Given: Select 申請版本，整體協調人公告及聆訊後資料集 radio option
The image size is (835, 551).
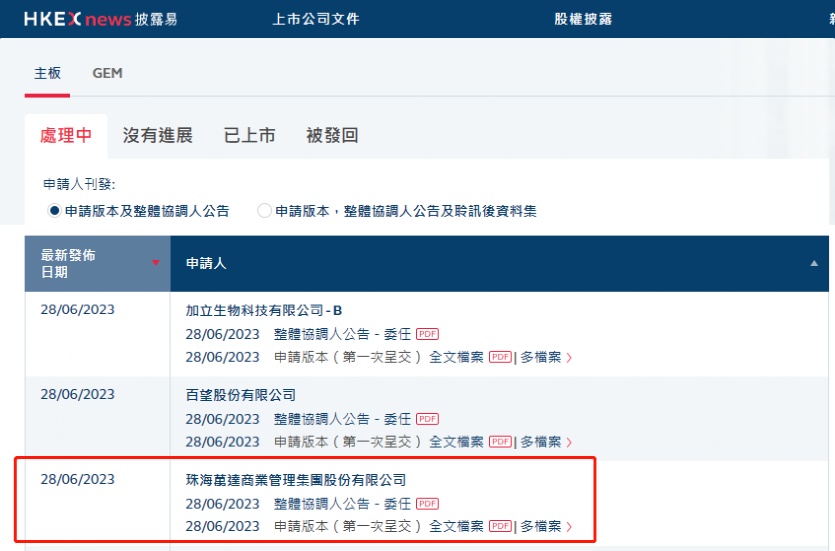Looking at the screenshot, I should point(264,211).
